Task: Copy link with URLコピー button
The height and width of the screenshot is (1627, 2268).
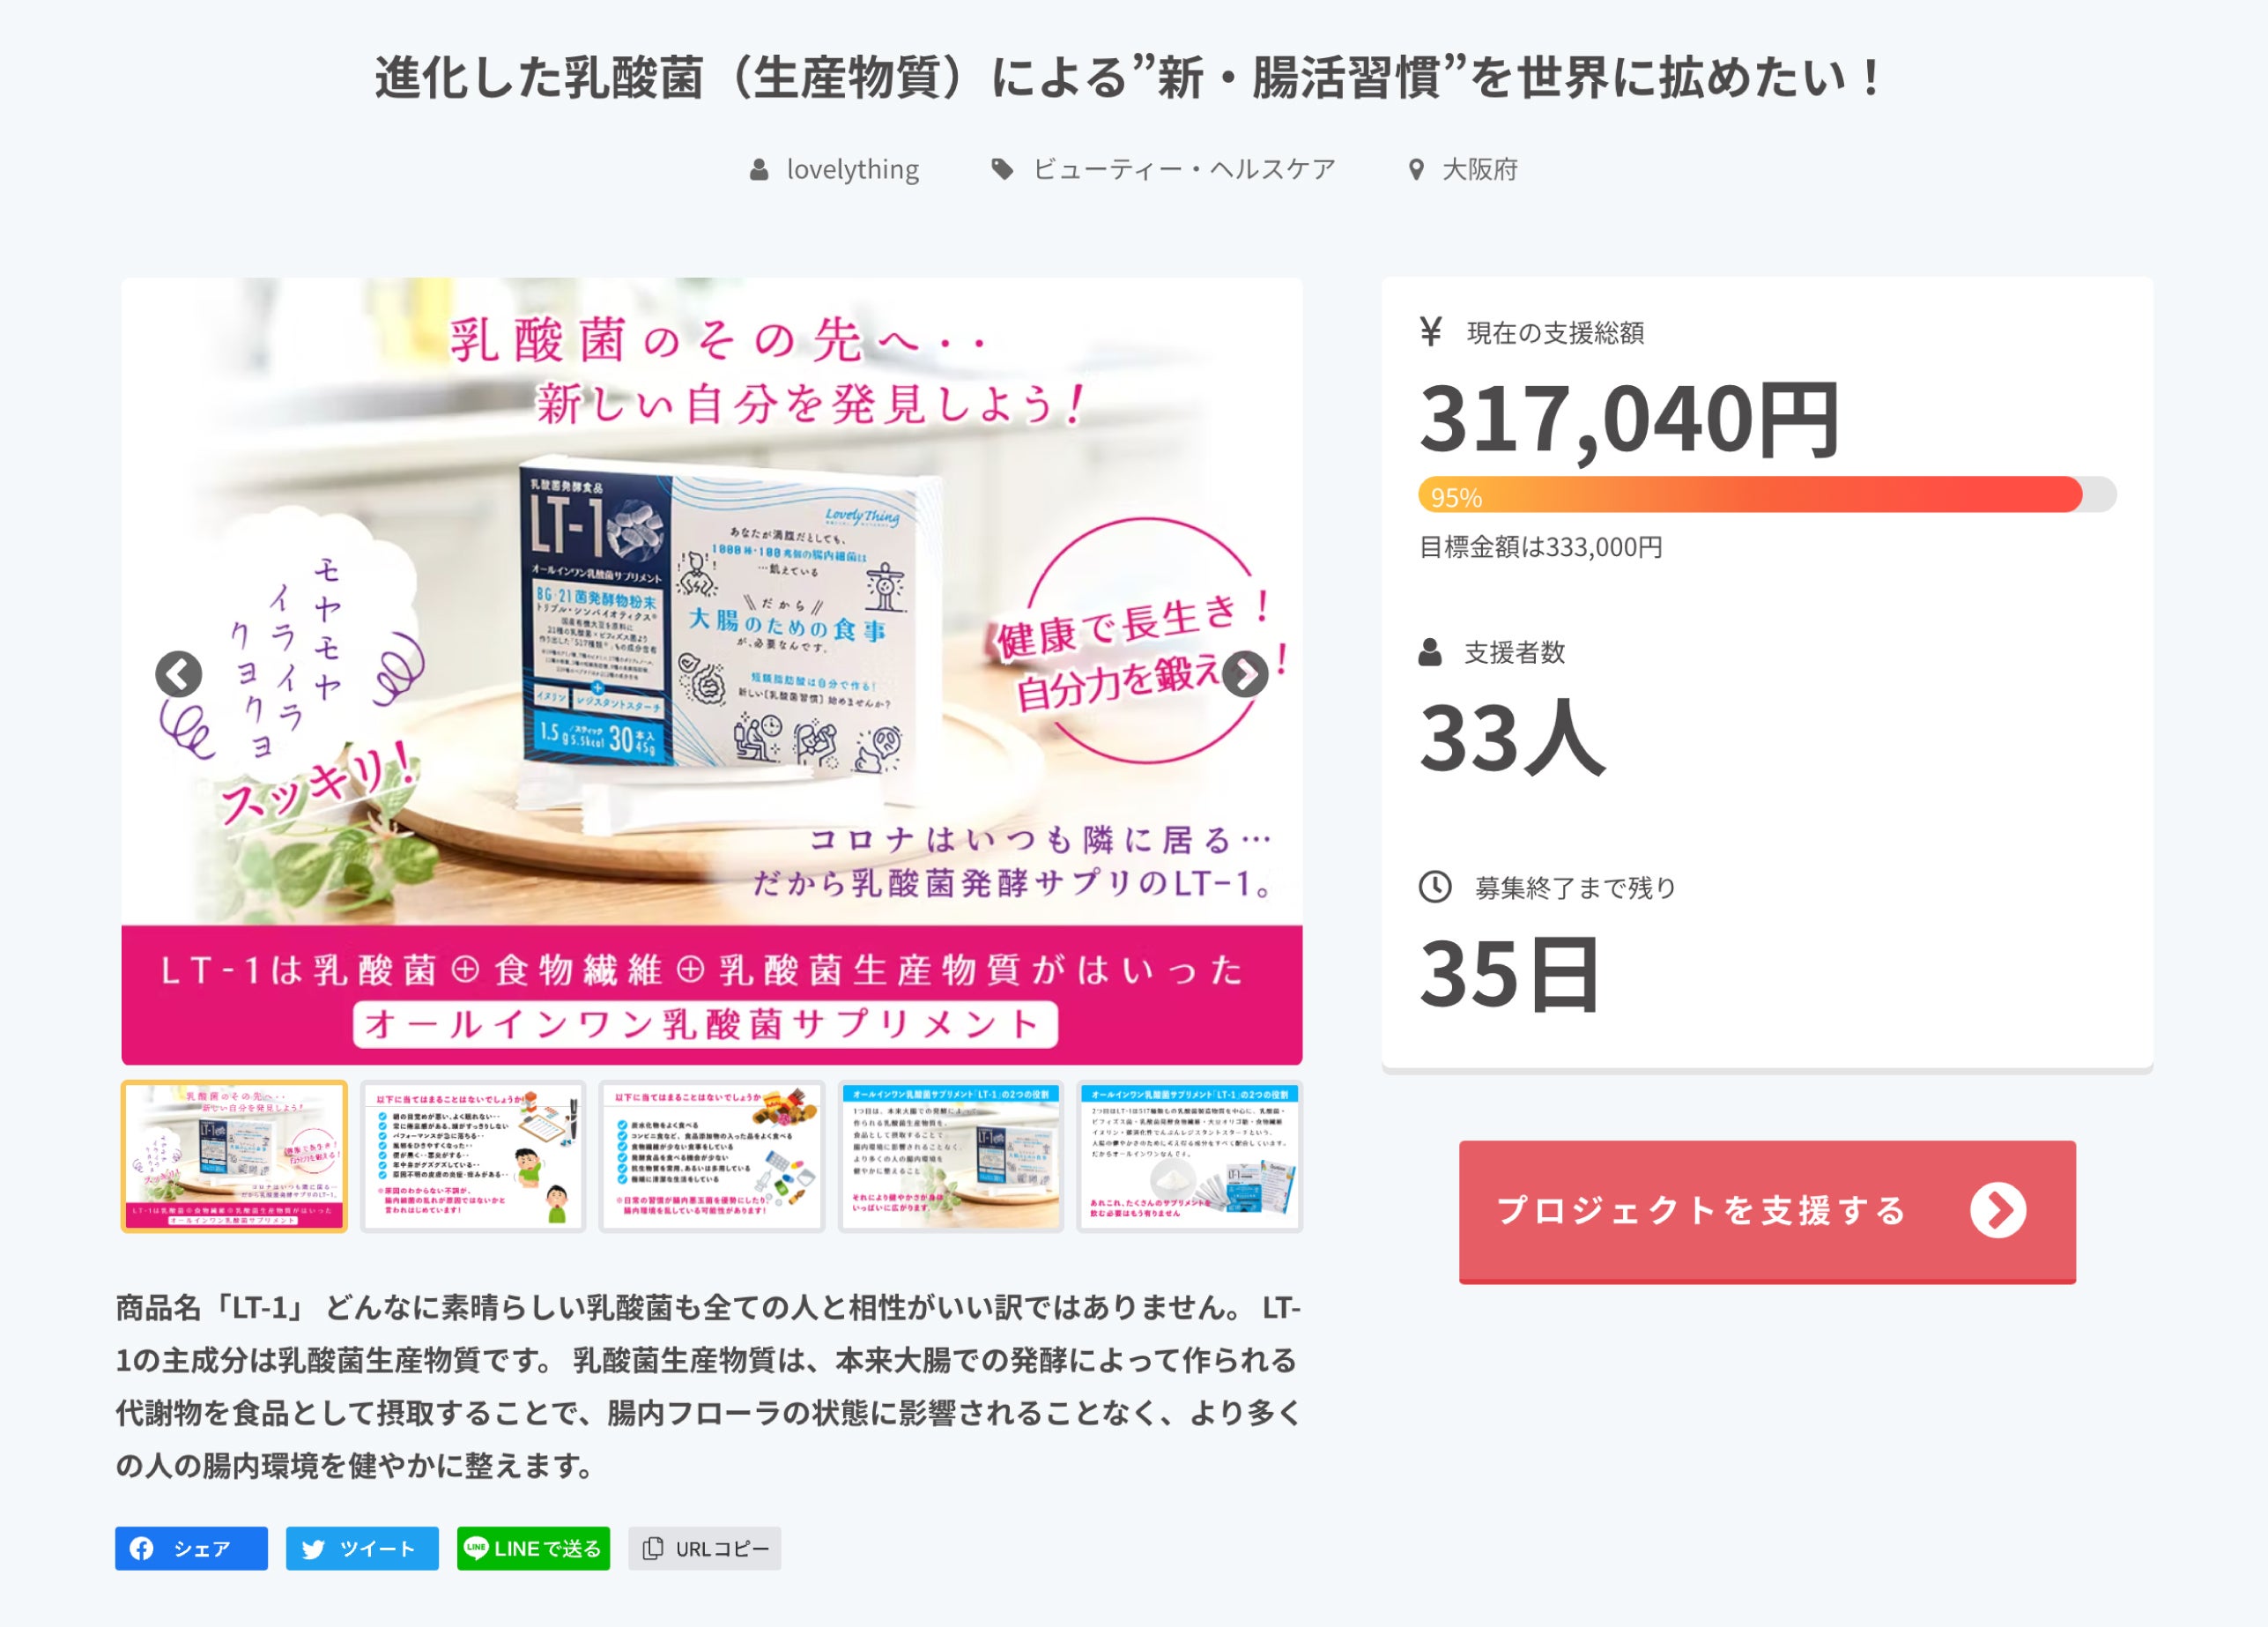Action: 704,1548
